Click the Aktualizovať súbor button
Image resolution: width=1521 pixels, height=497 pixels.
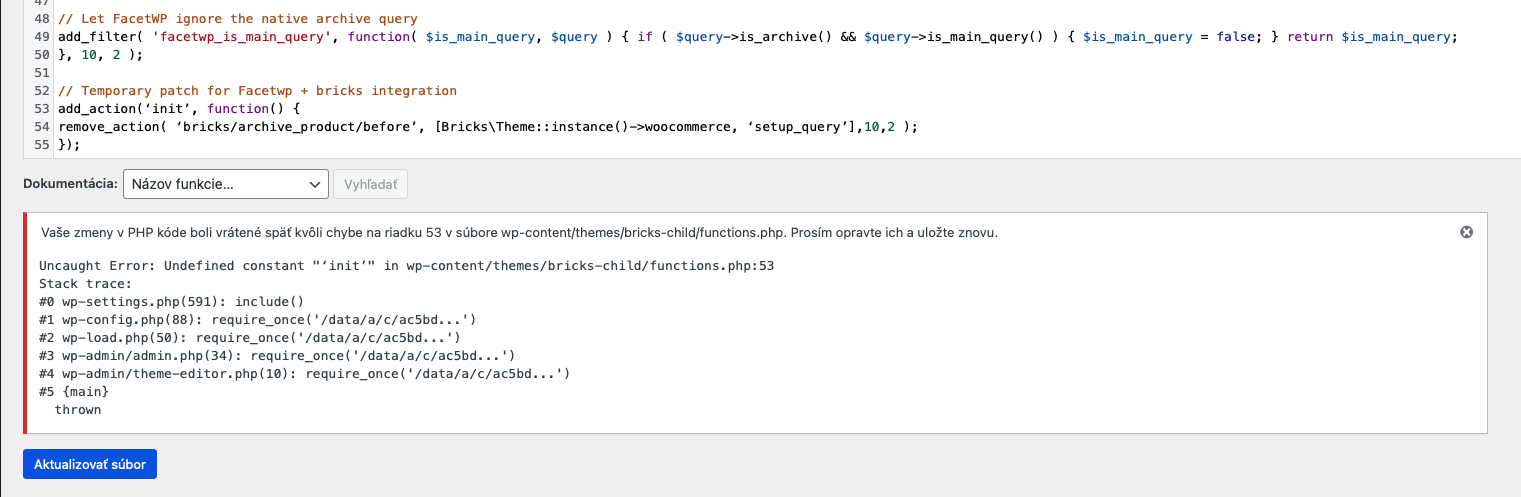coord(90,464)
